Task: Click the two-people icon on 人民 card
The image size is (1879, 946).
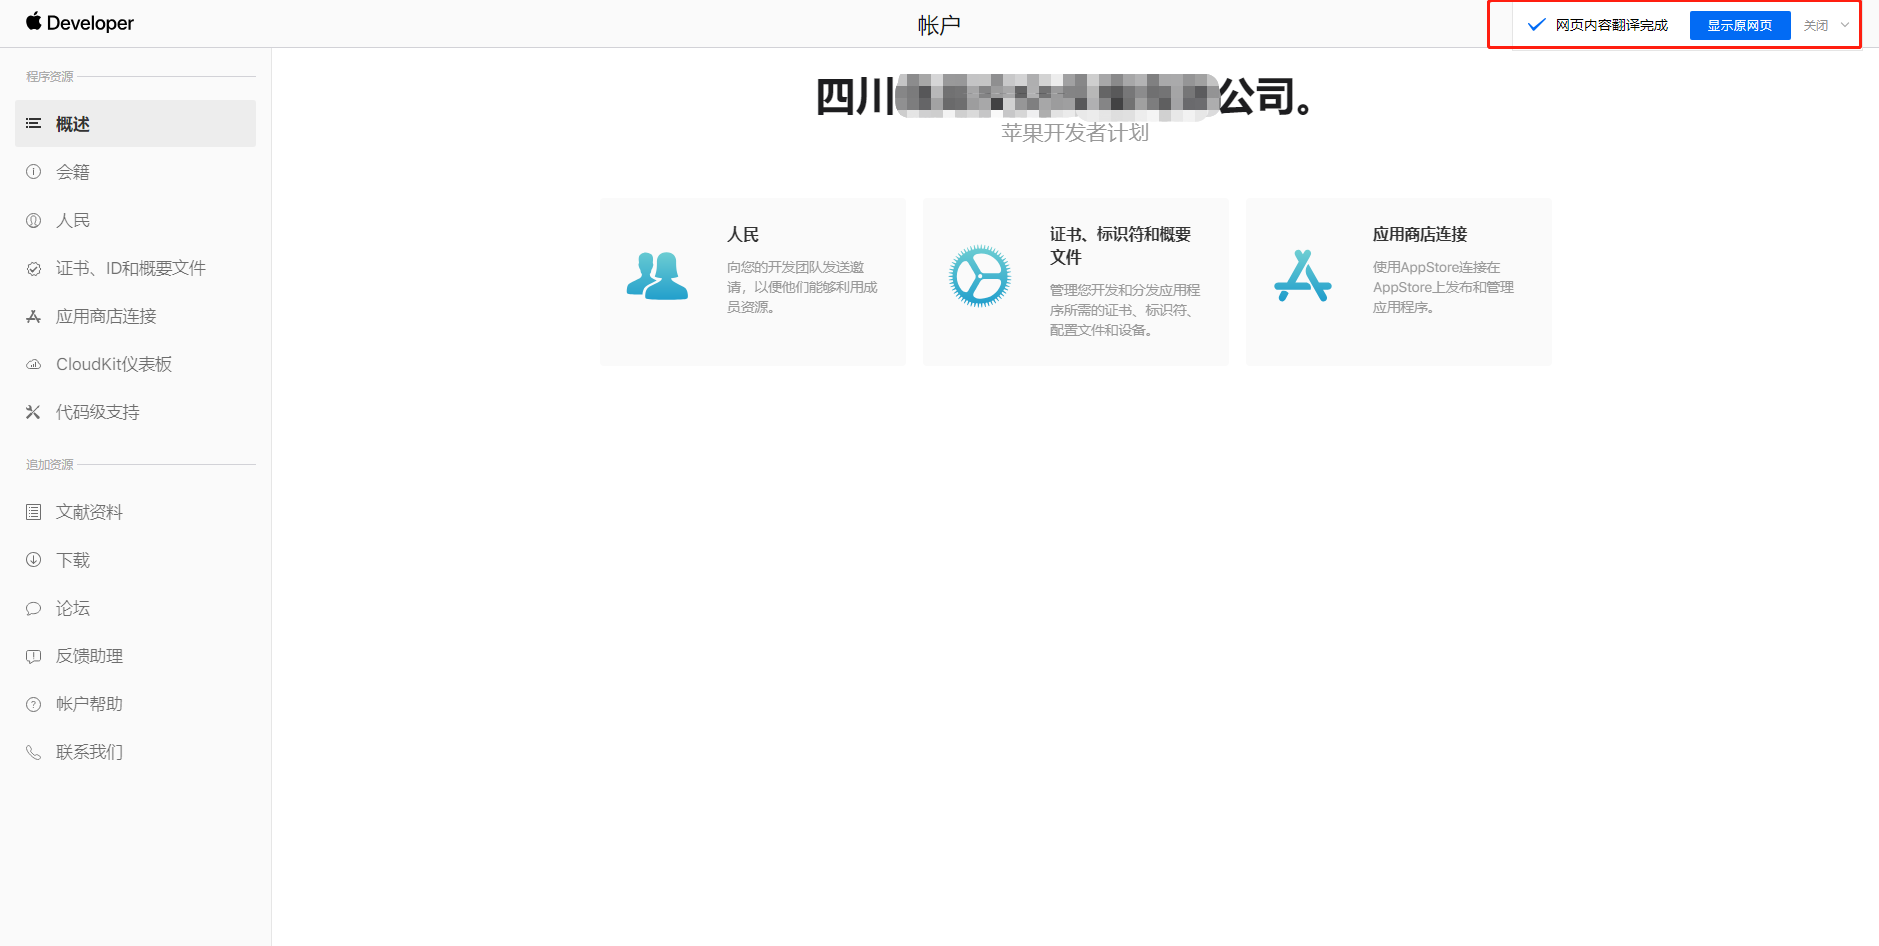Action: point(657,276)
